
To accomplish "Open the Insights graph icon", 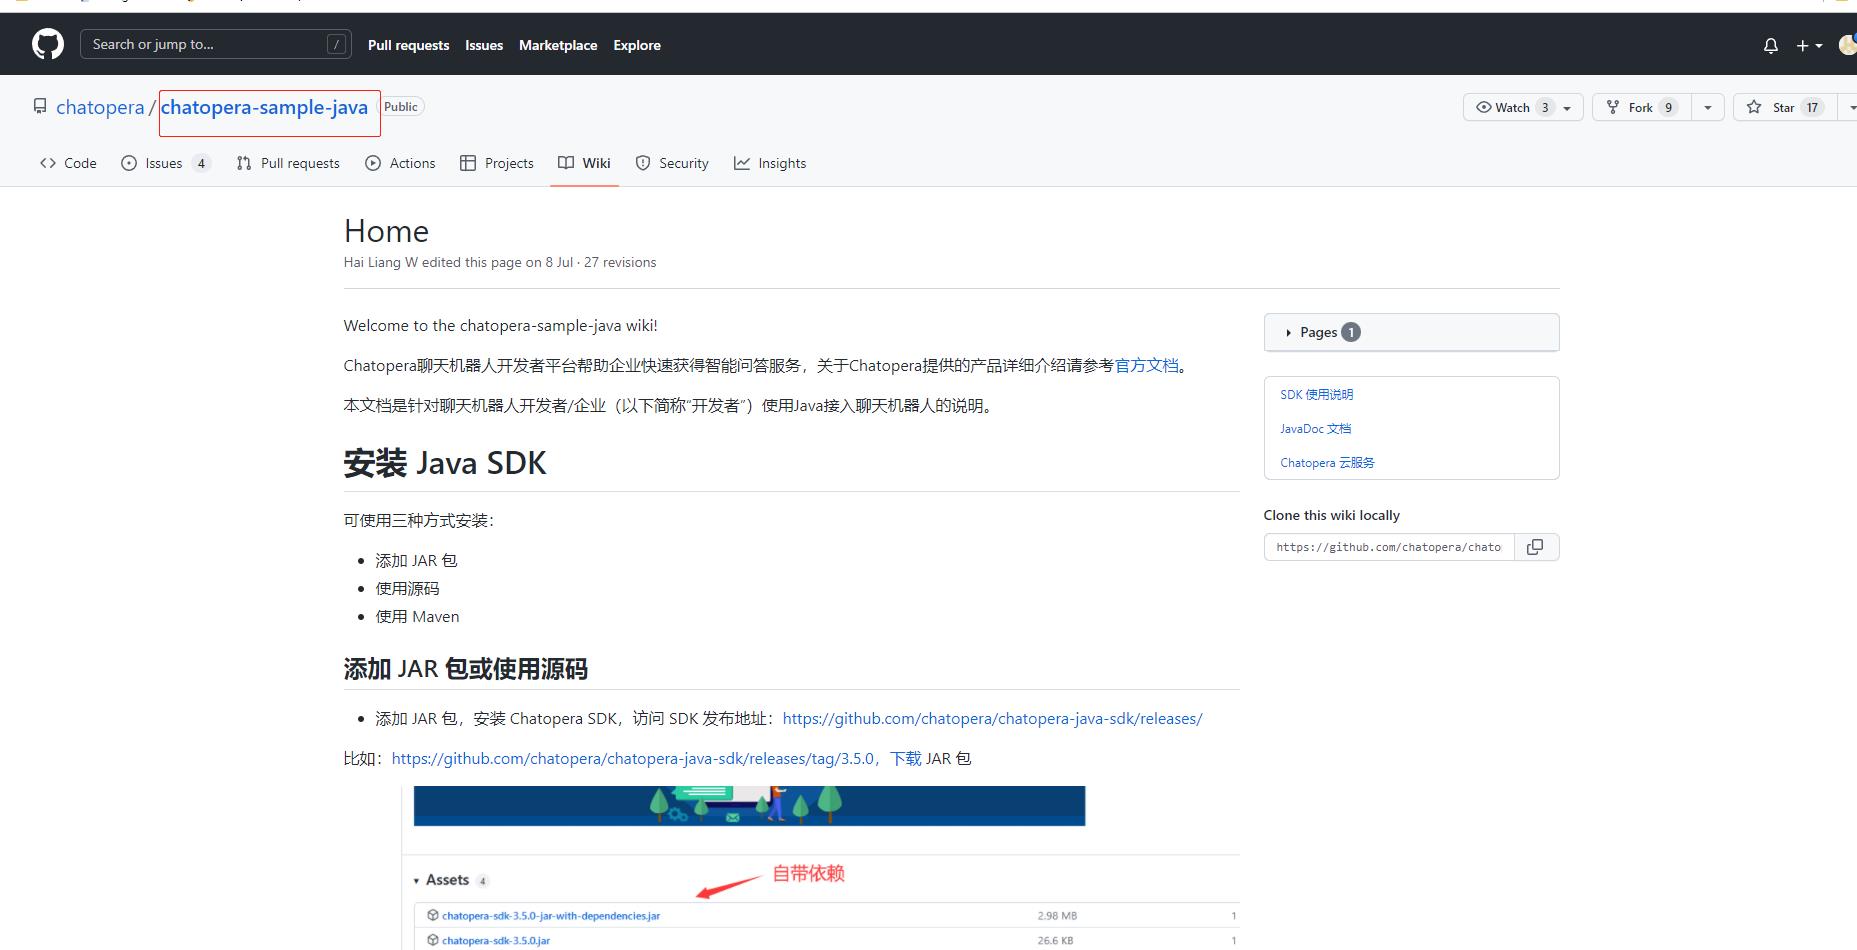I will point(742,162).
